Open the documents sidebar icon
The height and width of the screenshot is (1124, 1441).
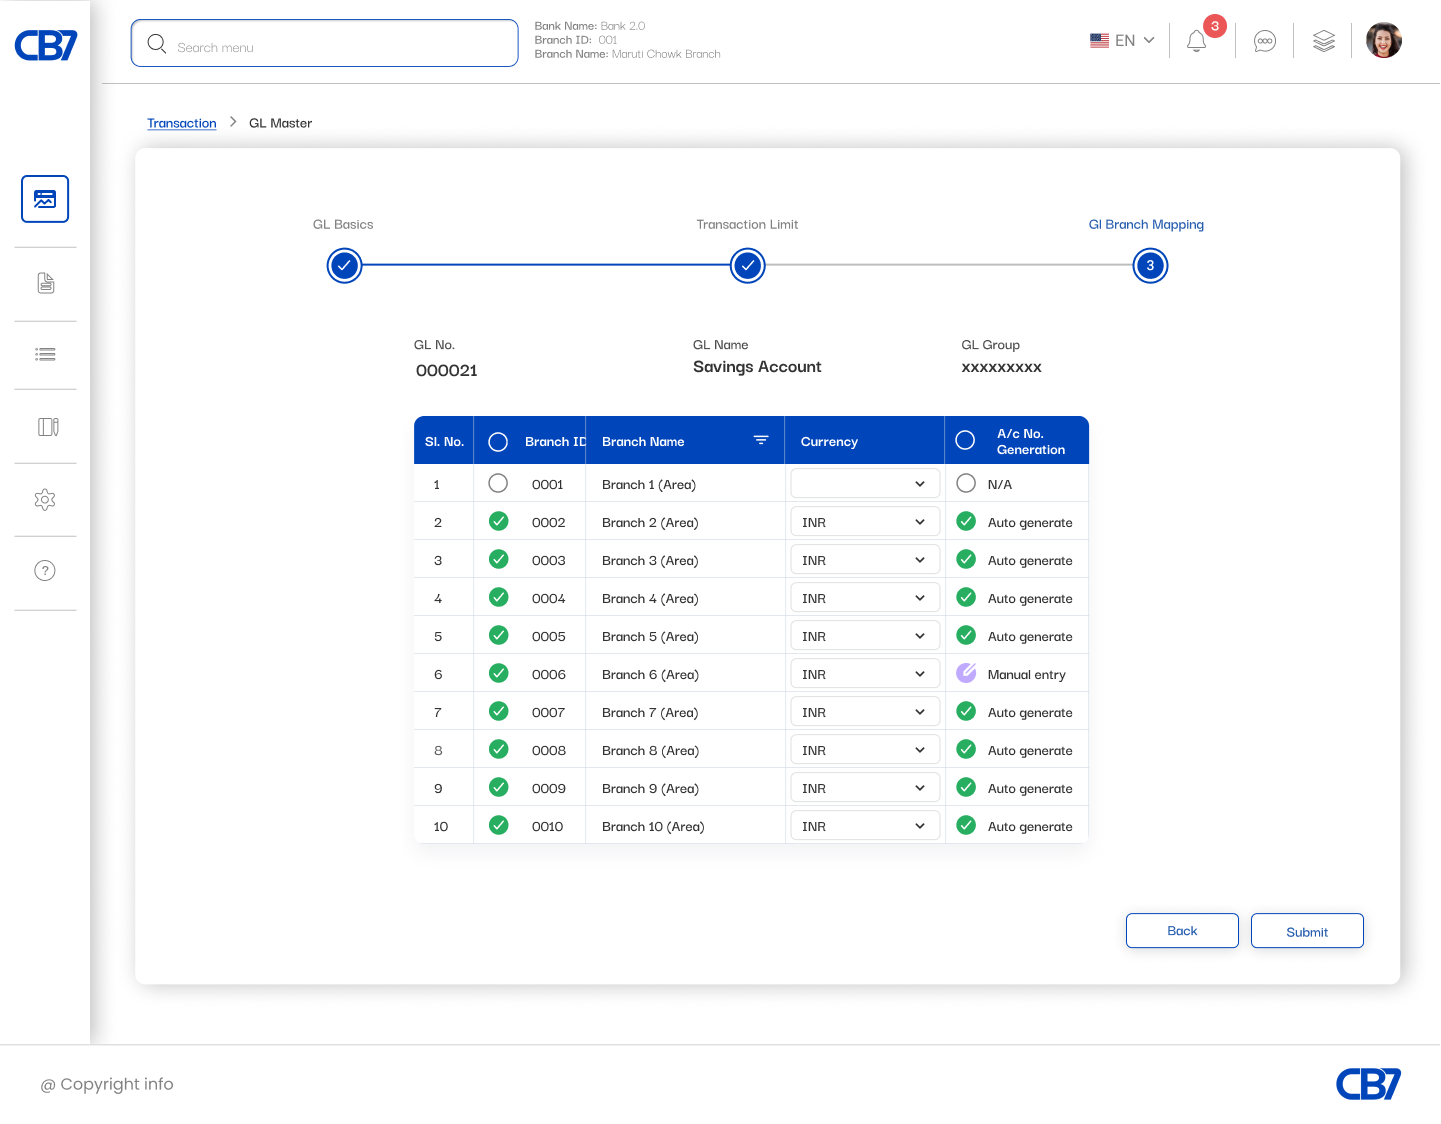pos(46,283)
